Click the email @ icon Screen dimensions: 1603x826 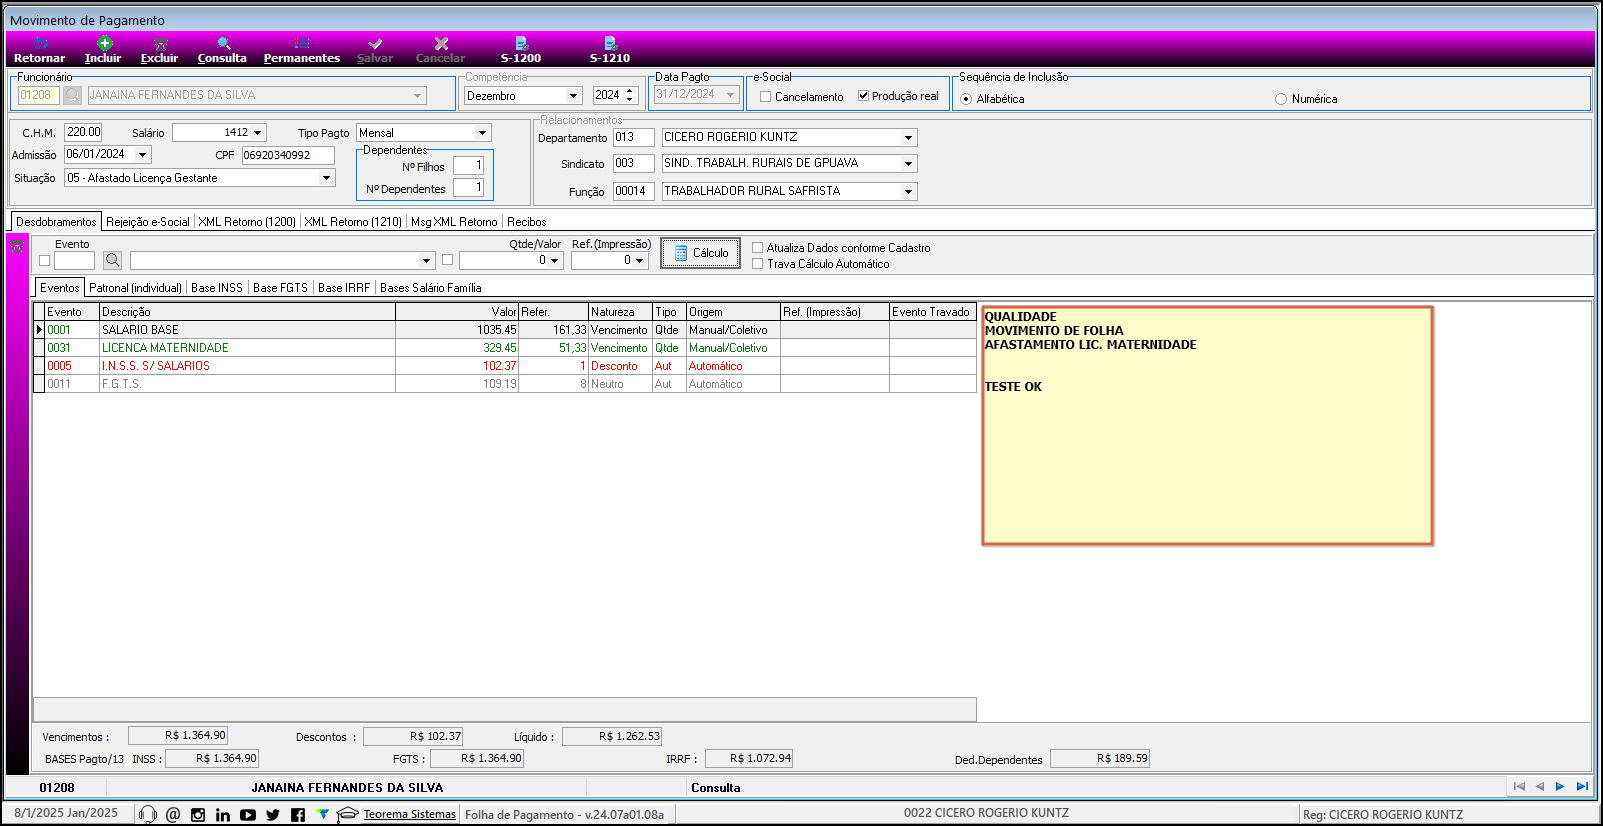click(x=173, y=815)
